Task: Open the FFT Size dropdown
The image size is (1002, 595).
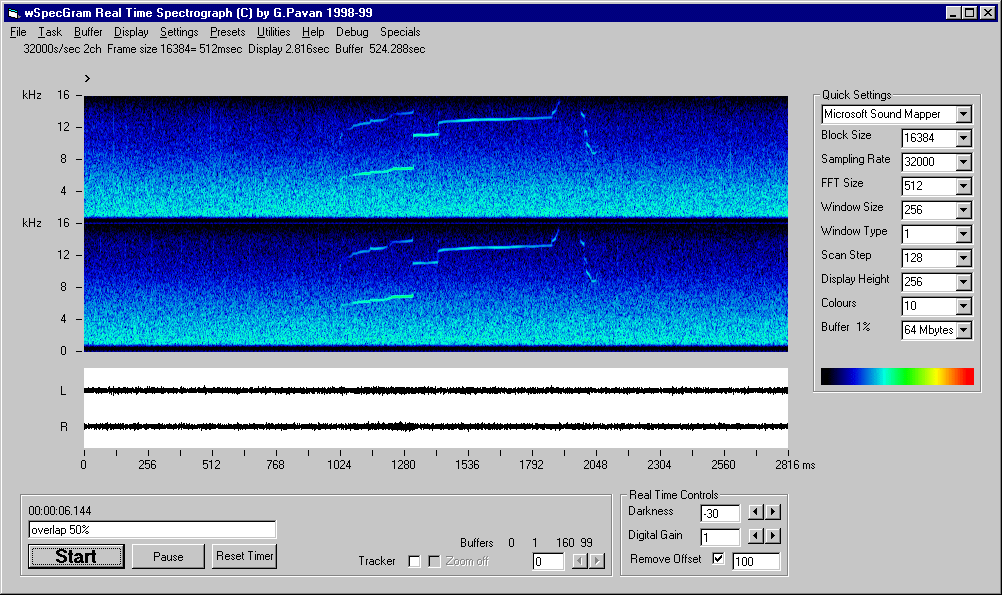Action: [x=964, y=186]
